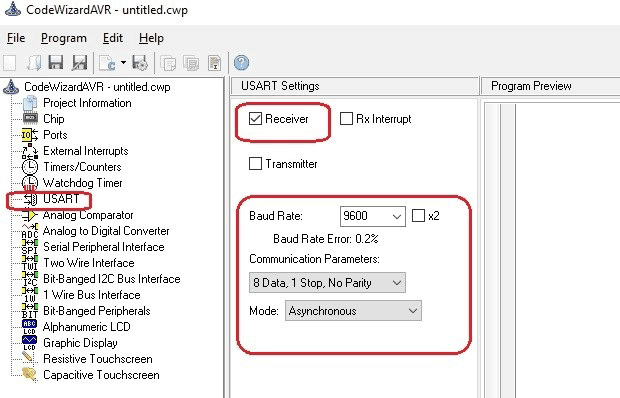620x398 pixels.
Task: Click the Copy all (stacked pages) toolbar icon
Action: tap(192, 63)
